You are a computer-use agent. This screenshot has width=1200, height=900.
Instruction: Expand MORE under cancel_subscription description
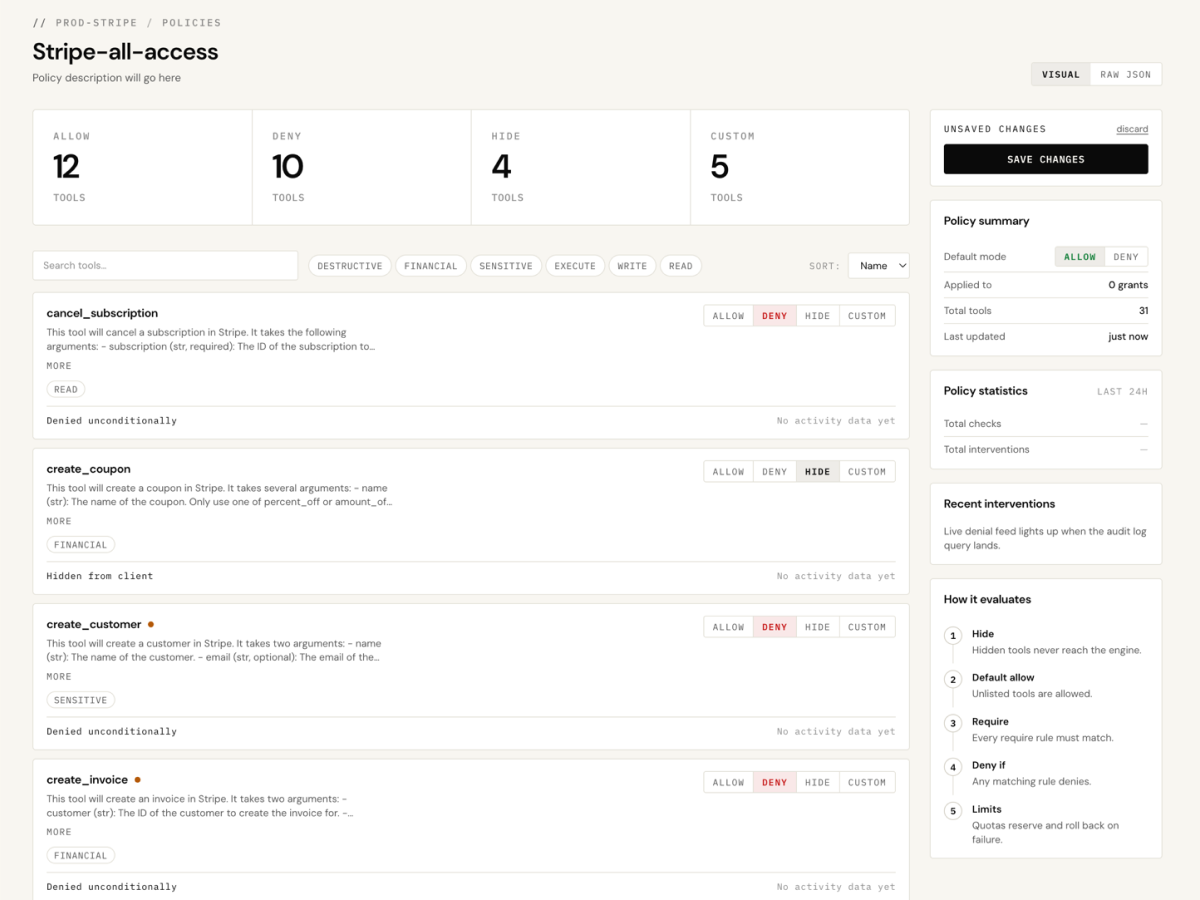point(59,366)
